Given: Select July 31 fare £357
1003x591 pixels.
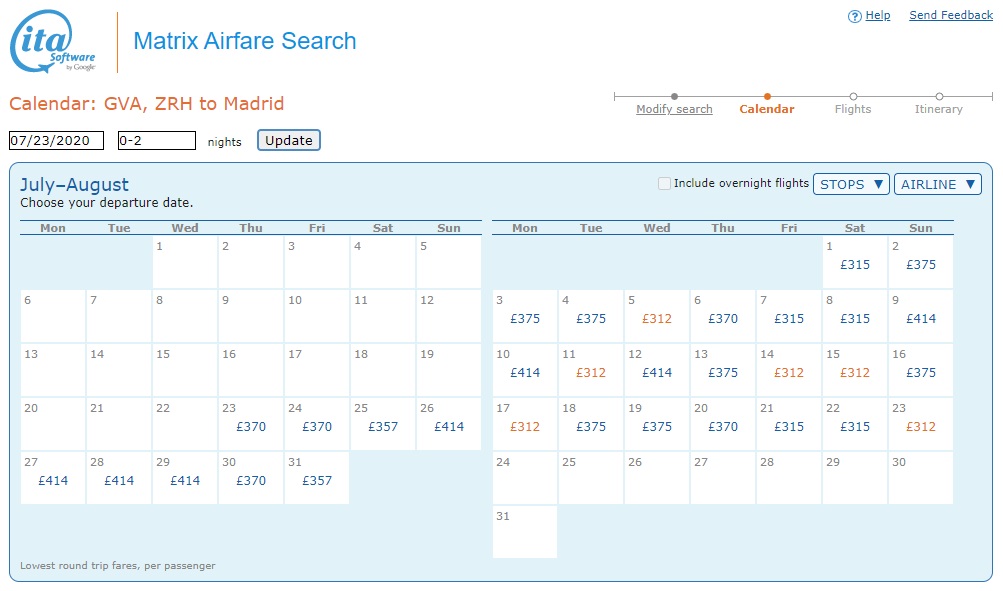Looking at the screenshot, I should tap(317, 480).
